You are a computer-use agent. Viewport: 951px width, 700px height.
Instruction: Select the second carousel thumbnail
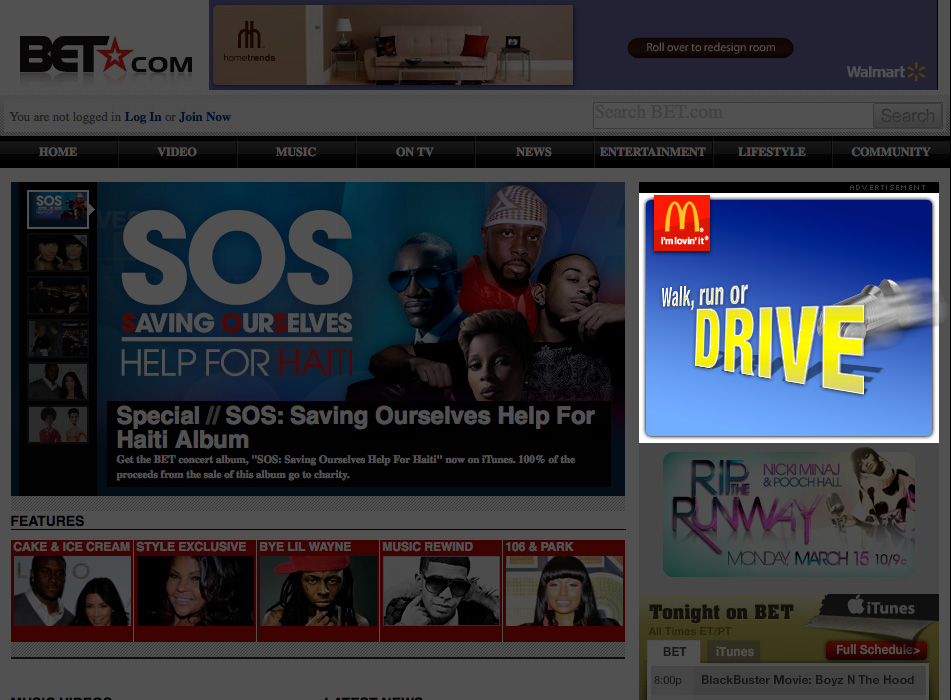(57, 253)
